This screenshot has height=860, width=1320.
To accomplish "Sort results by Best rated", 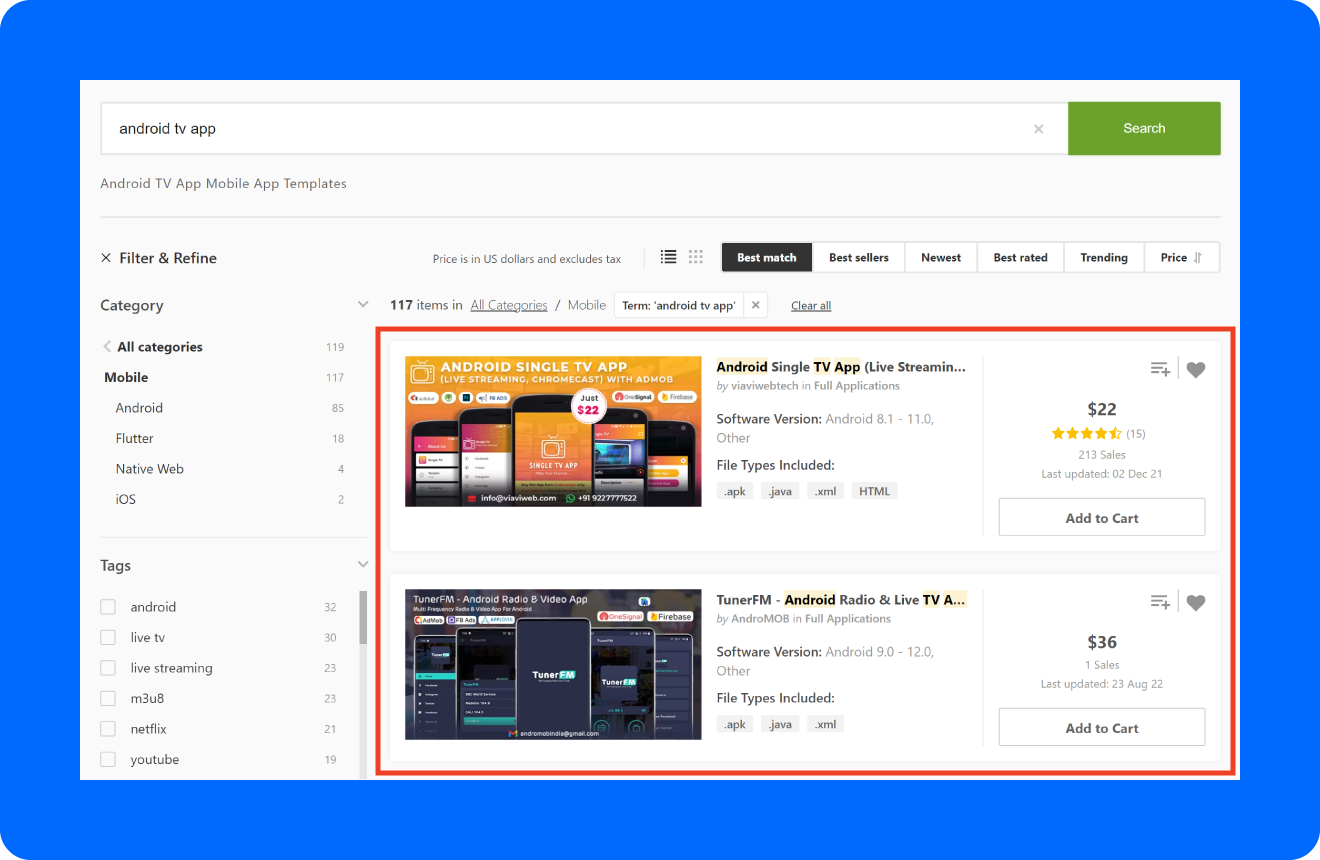I will [1021, 257].
